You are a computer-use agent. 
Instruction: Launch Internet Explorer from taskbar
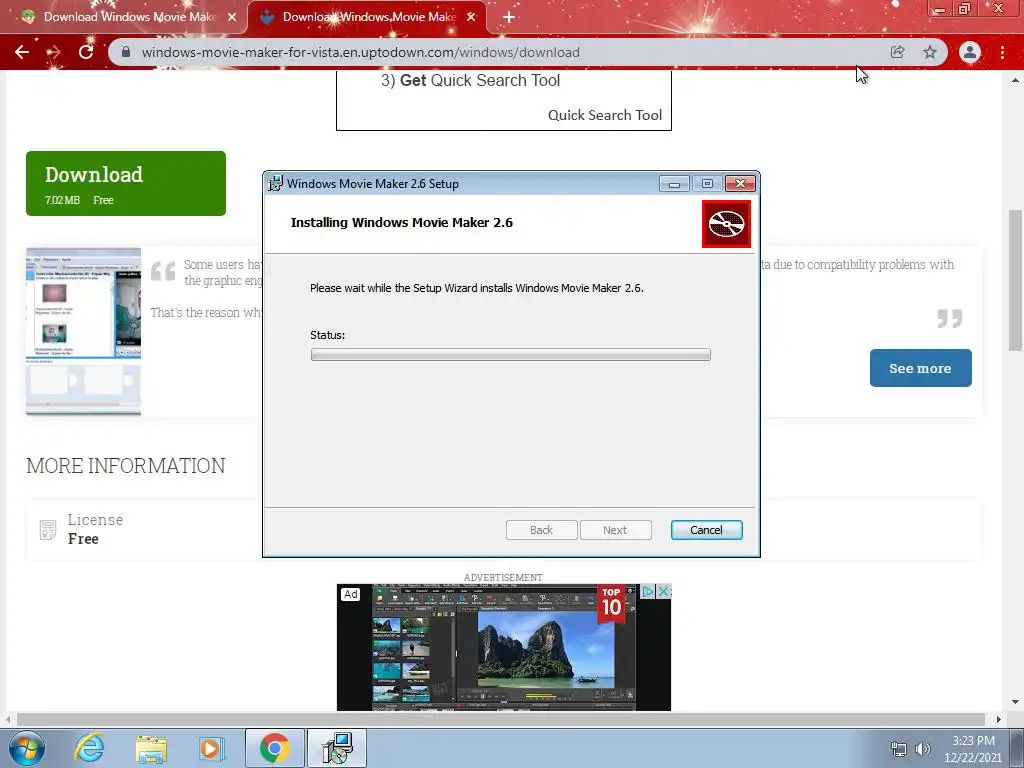[x=88, y=748]
